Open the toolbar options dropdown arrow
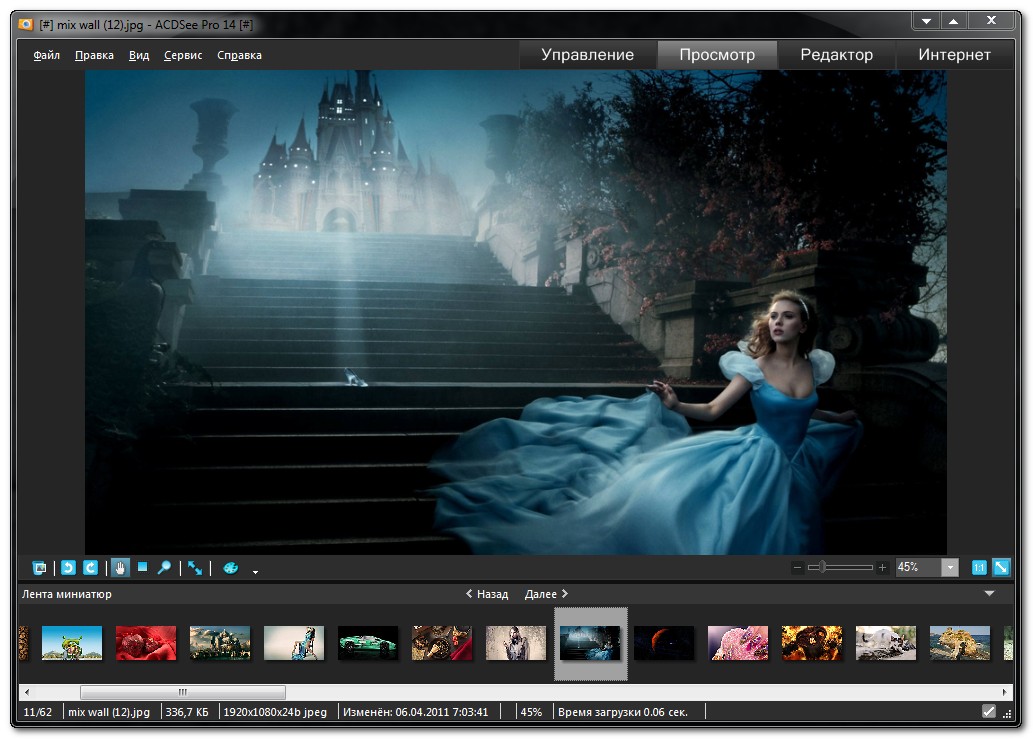1033x739 pixels. tap(256, 572)
